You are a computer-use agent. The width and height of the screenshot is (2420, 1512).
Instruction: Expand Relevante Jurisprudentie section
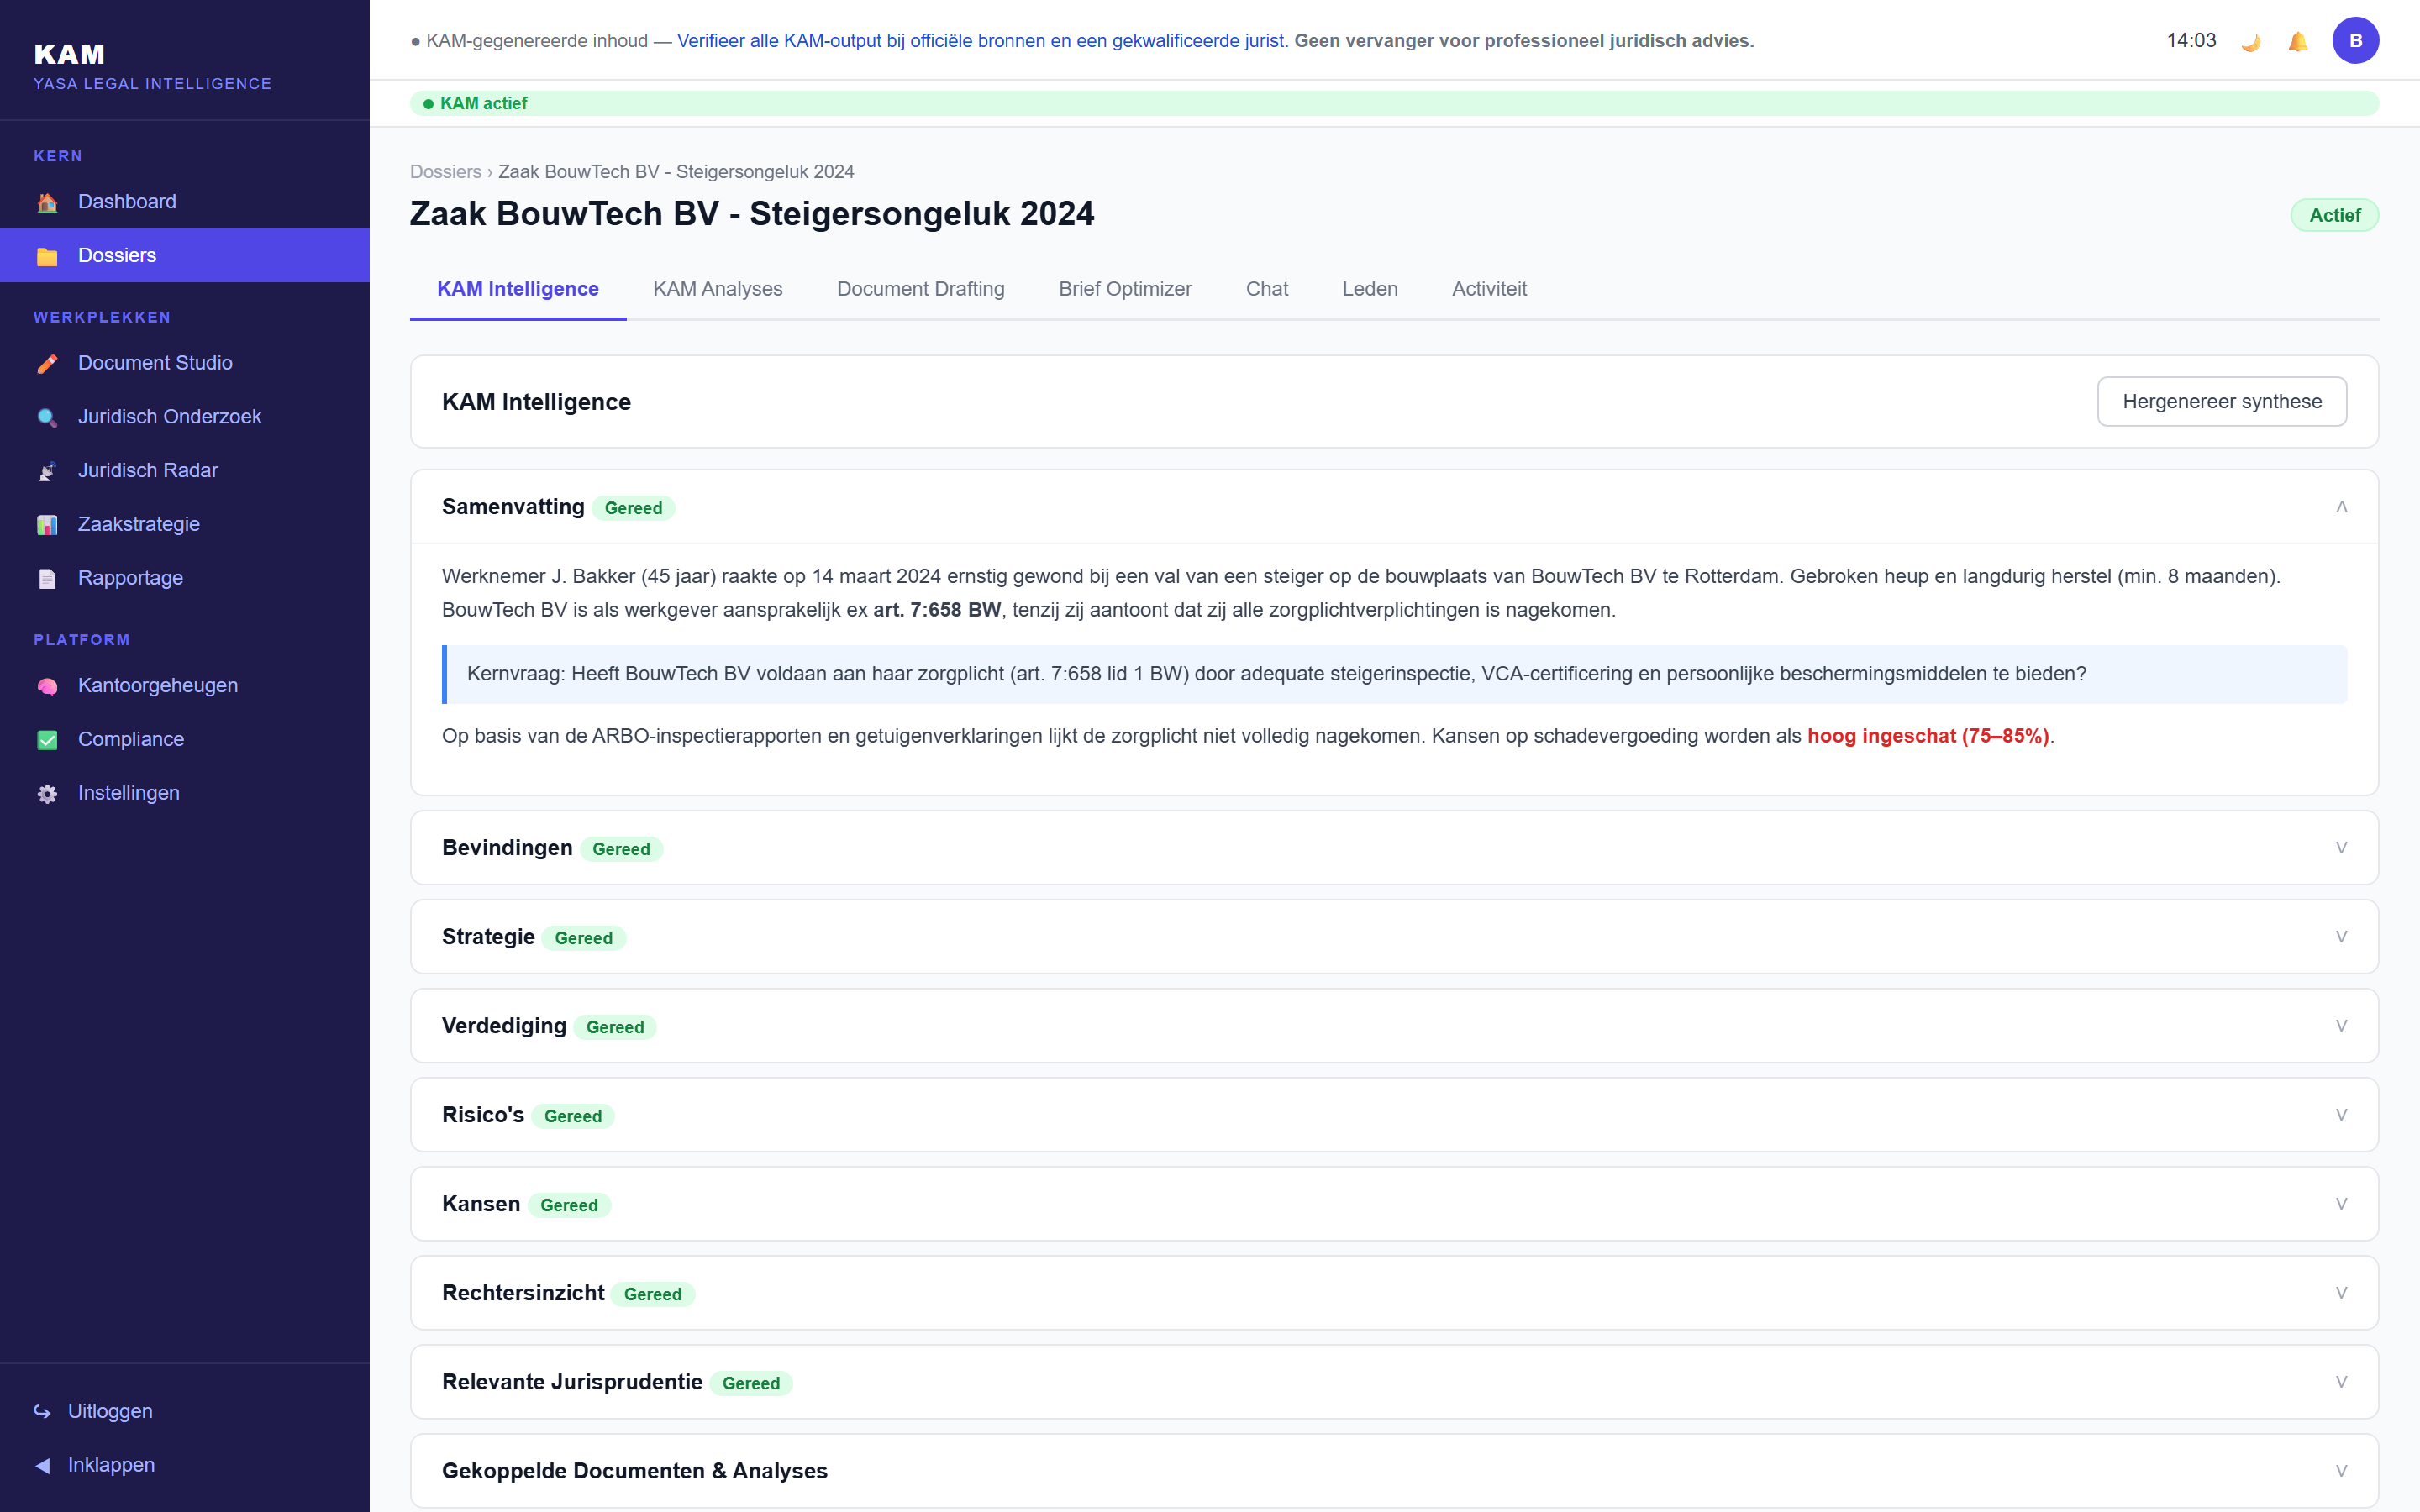[2341, 1382]
